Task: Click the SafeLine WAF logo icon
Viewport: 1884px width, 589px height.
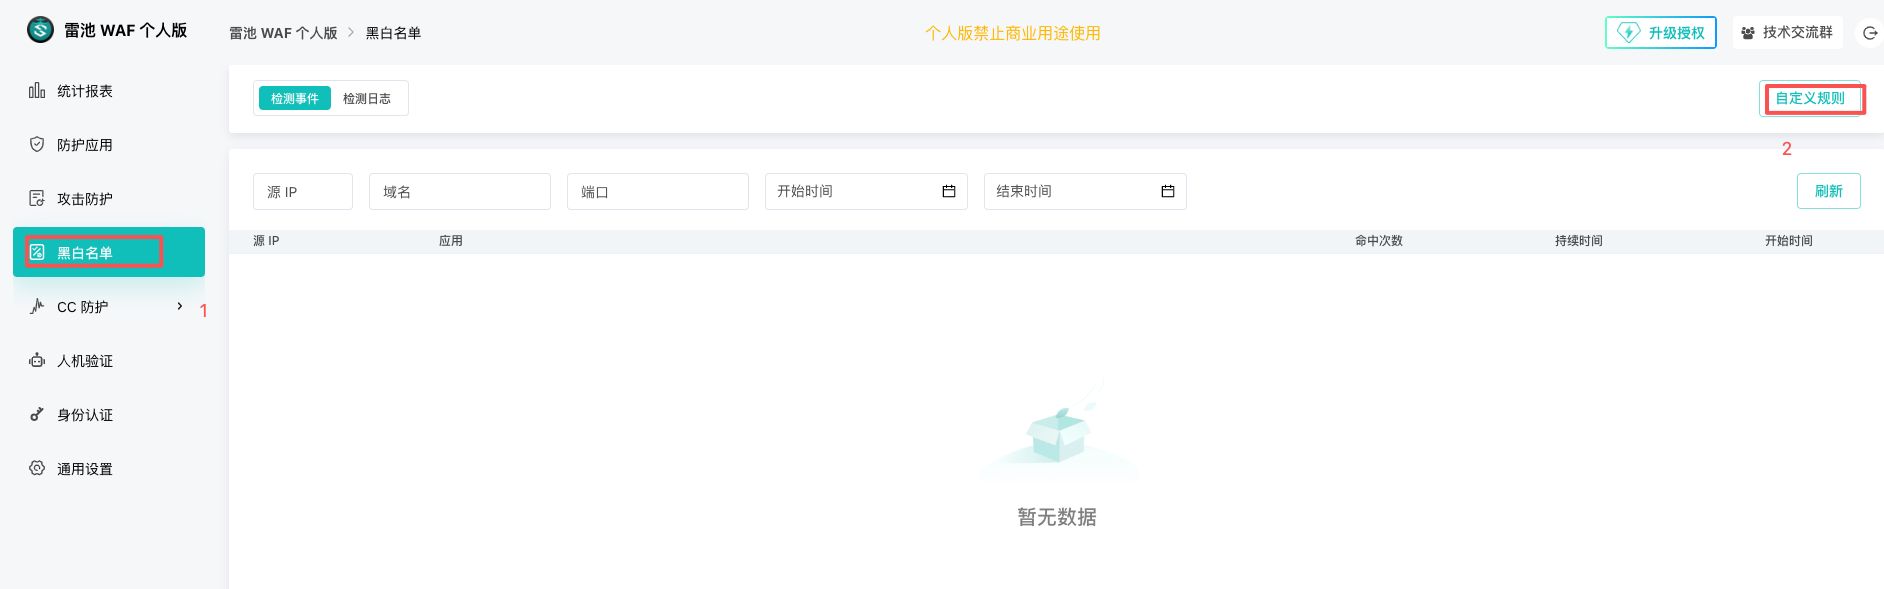Action: (x=40, y=30)
